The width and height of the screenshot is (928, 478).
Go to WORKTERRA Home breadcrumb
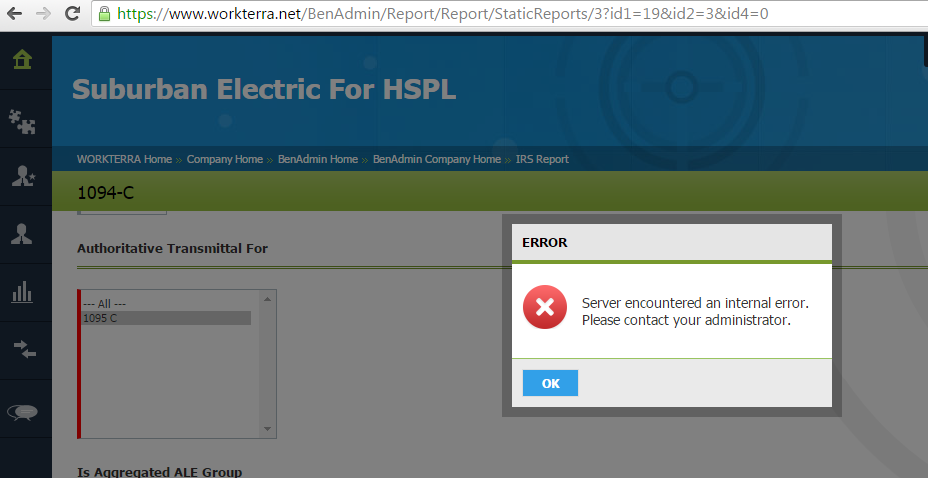(x=124, y=159)
